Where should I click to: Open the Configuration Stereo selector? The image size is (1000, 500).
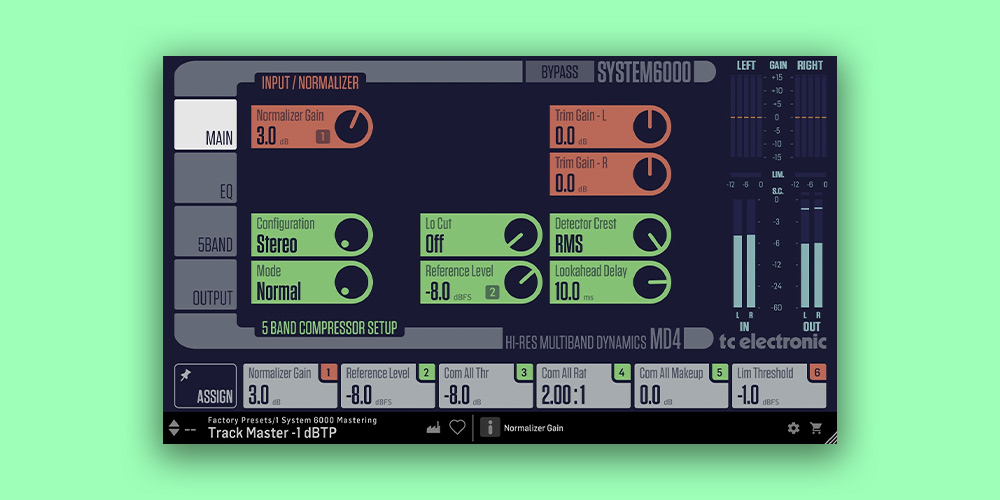pyautogui.click(x=352, y=235)
